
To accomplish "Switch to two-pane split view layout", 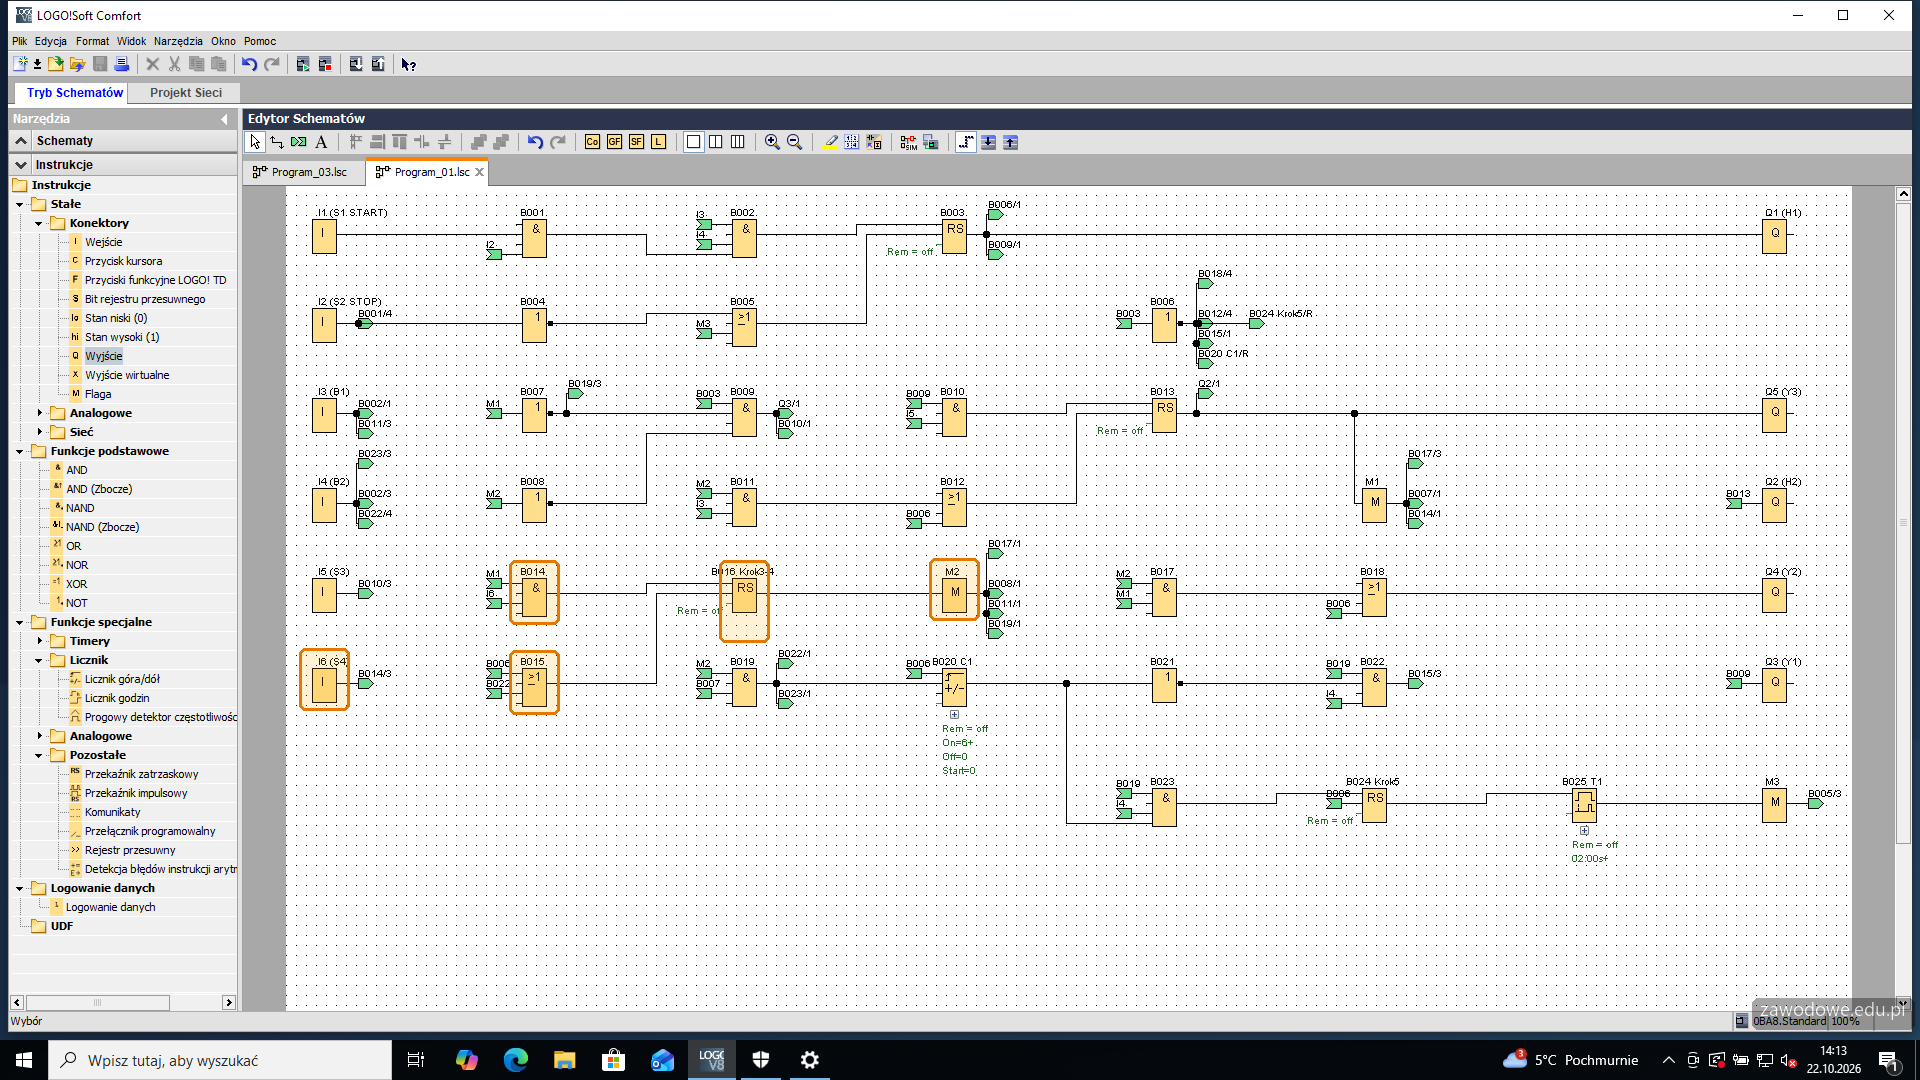I will pos(716,142).
